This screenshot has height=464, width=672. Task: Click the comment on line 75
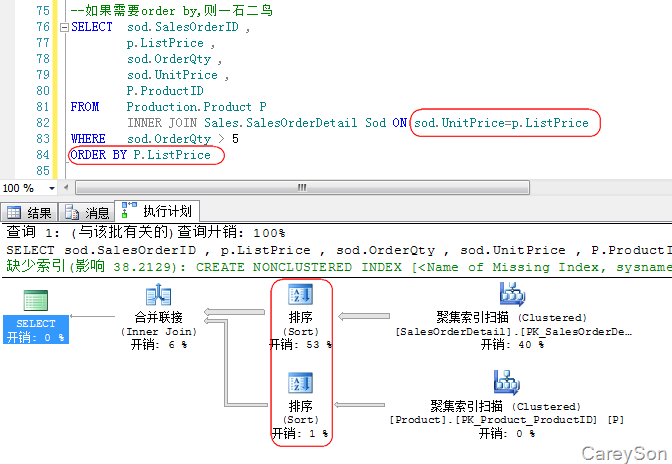pos(172,11)
